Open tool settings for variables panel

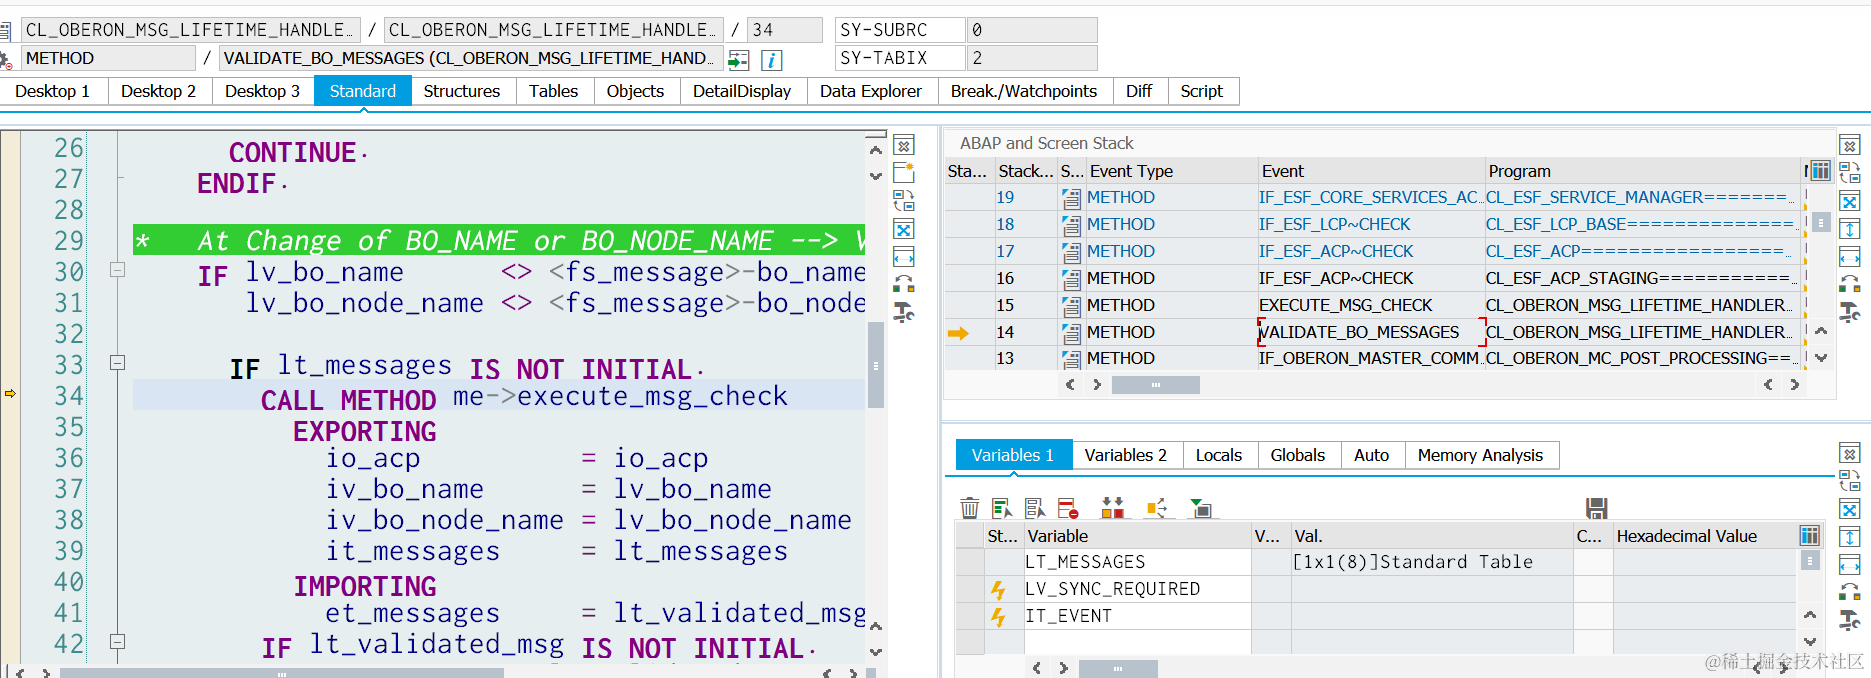point(1850,621)
